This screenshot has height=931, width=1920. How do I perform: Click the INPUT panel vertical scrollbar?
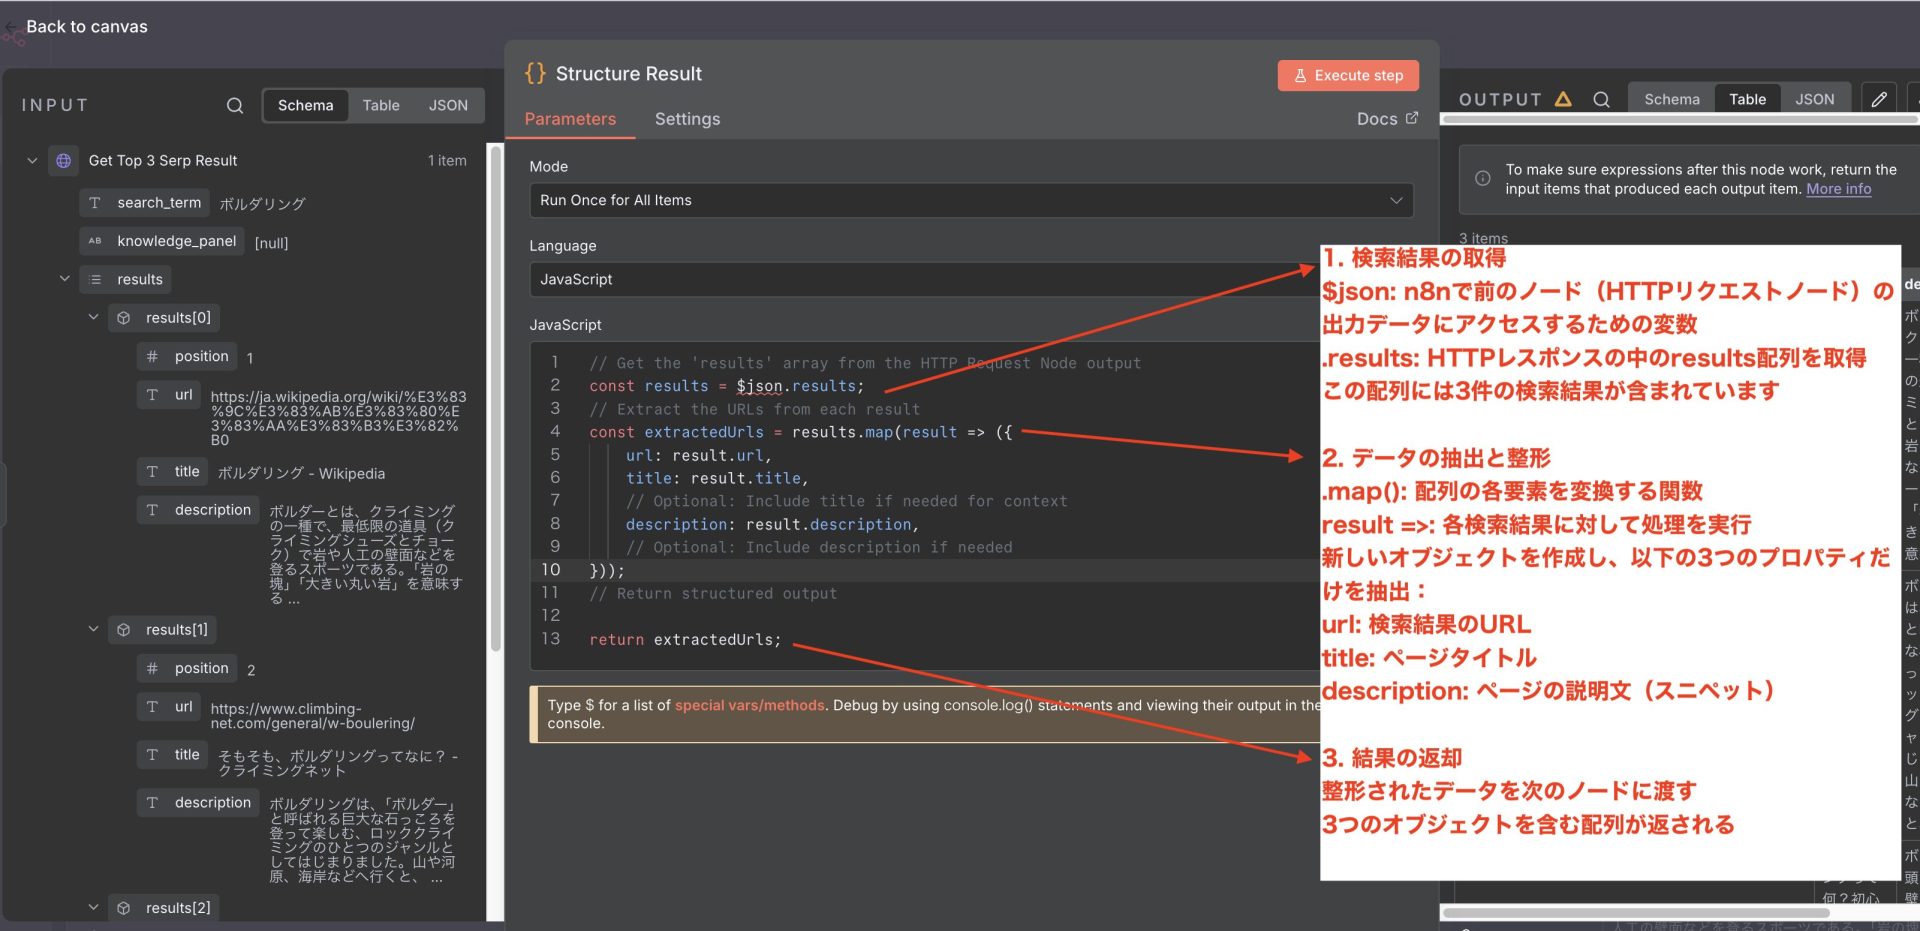coord(495,400)
